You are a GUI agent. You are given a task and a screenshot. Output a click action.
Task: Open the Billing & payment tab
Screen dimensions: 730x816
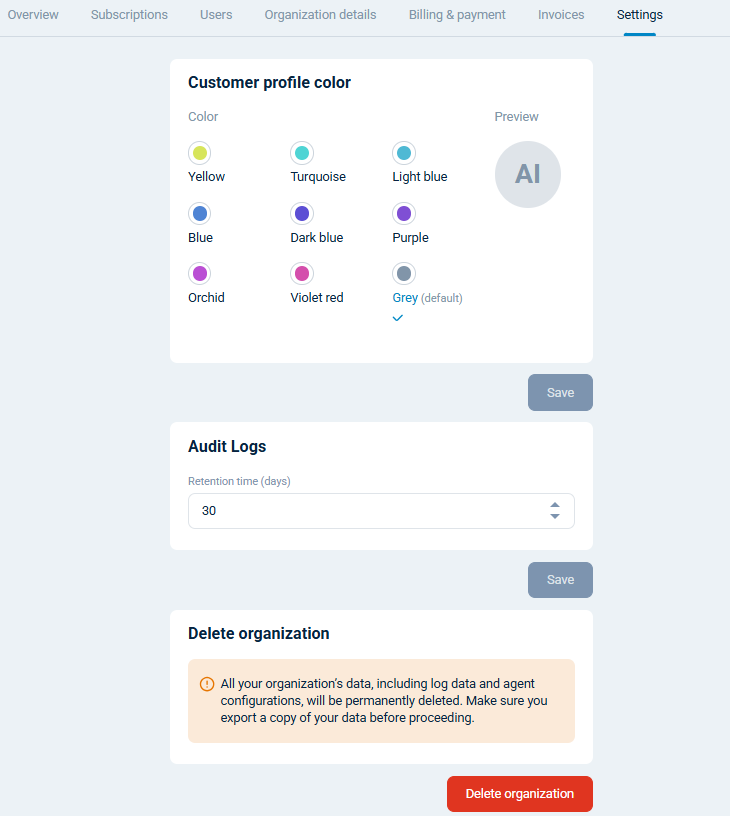pos(457,15)
